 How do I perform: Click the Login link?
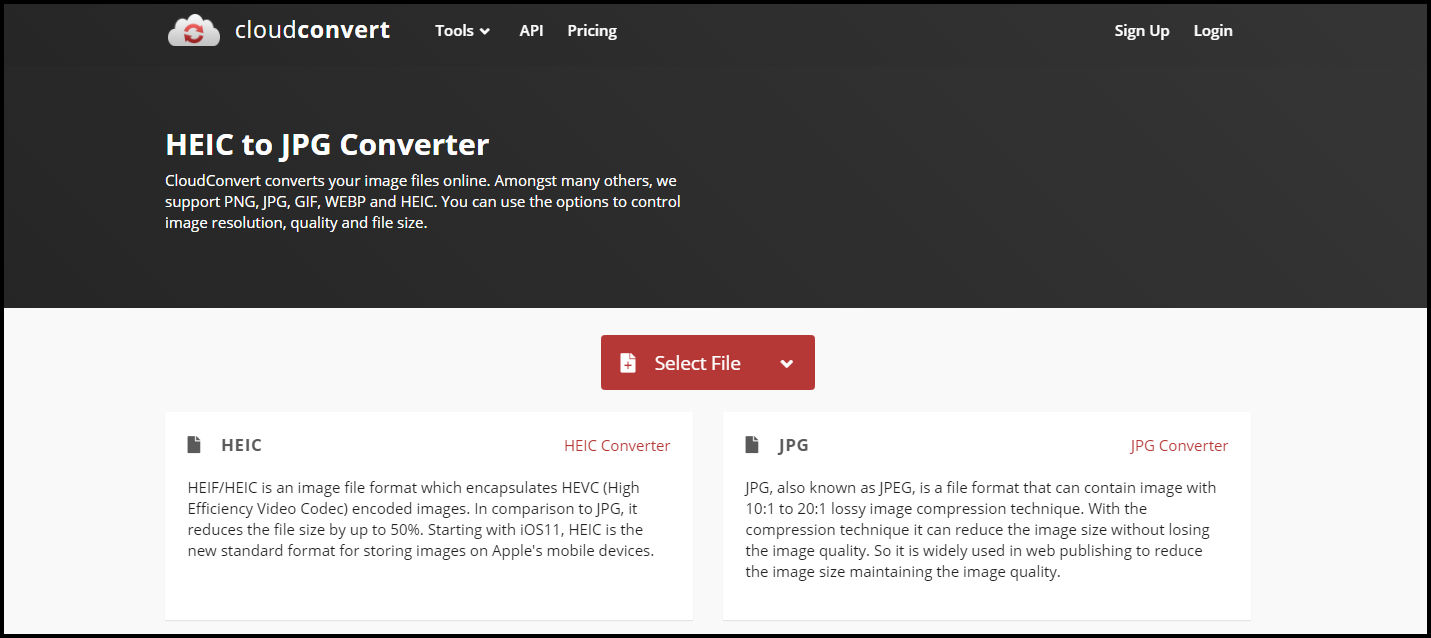tap(1213, 31)
